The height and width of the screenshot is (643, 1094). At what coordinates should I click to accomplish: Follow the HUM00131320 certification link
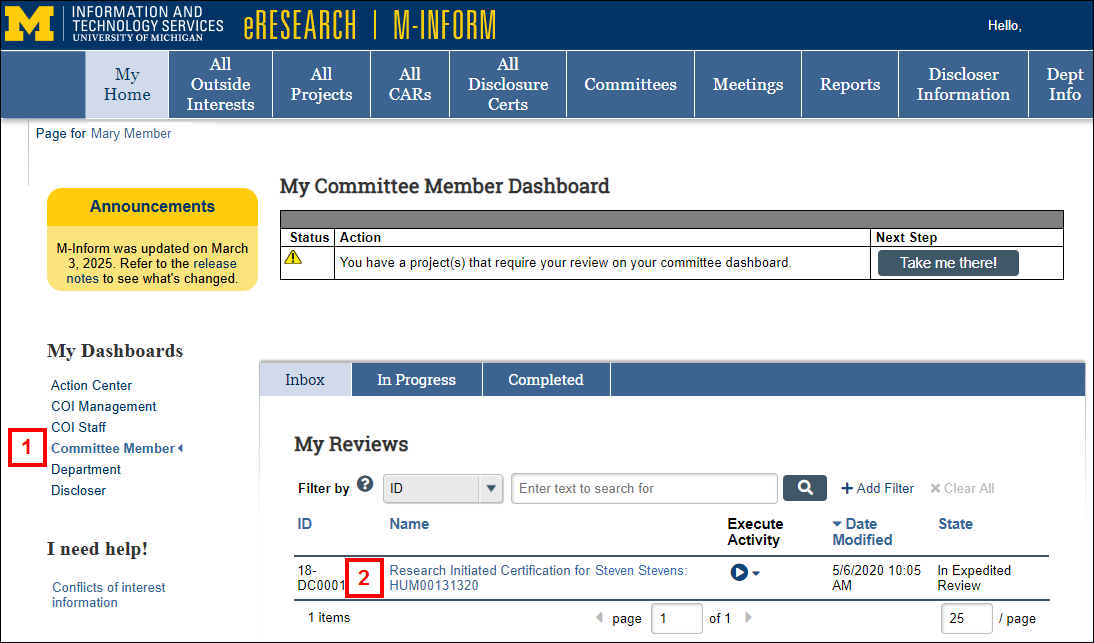click(434, 585)
